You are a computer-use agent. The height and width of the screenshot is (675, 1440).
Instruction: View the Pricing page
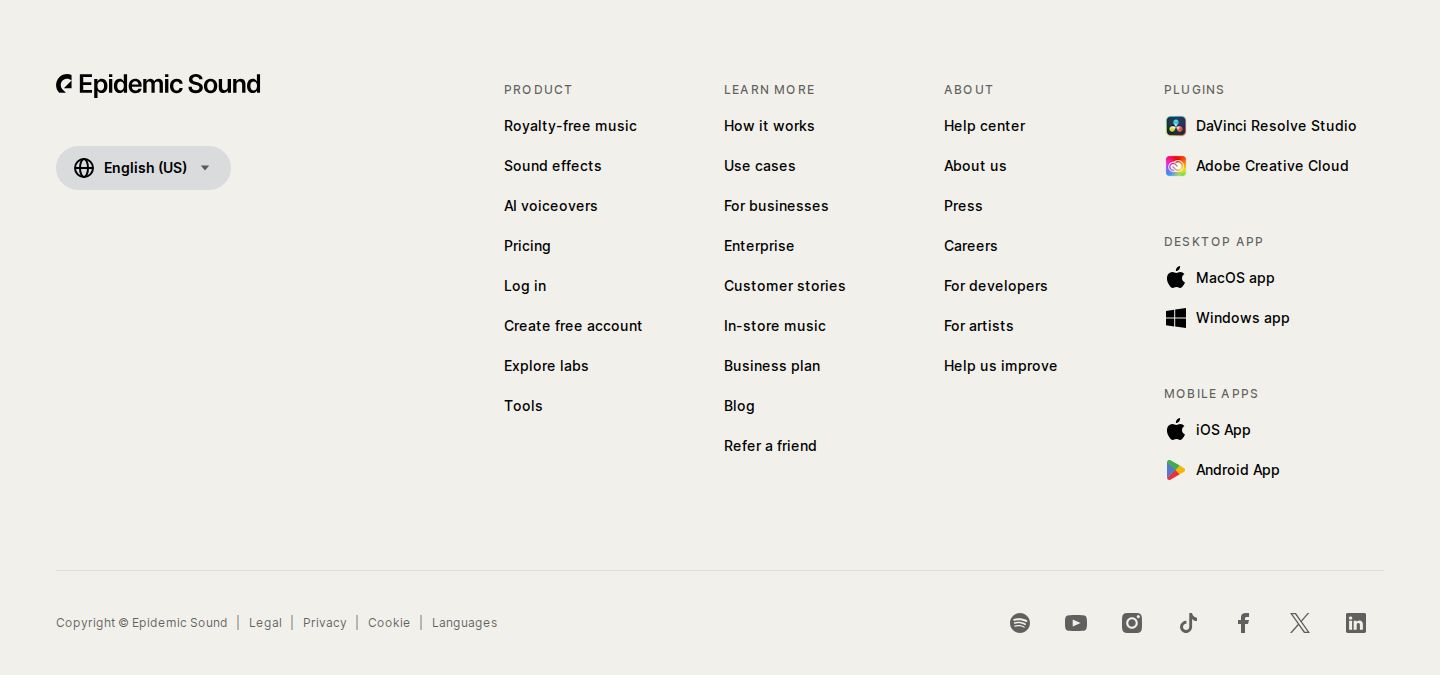[x=527, y=246]
